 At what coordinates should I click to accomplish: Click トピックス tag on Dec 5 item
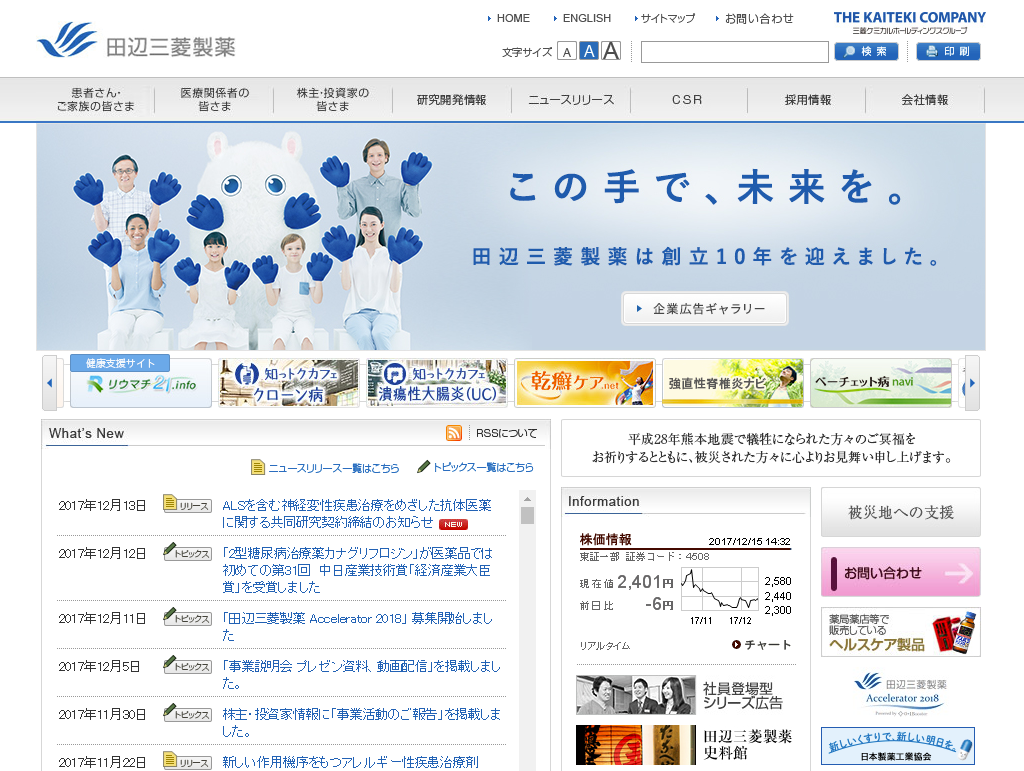187,665
